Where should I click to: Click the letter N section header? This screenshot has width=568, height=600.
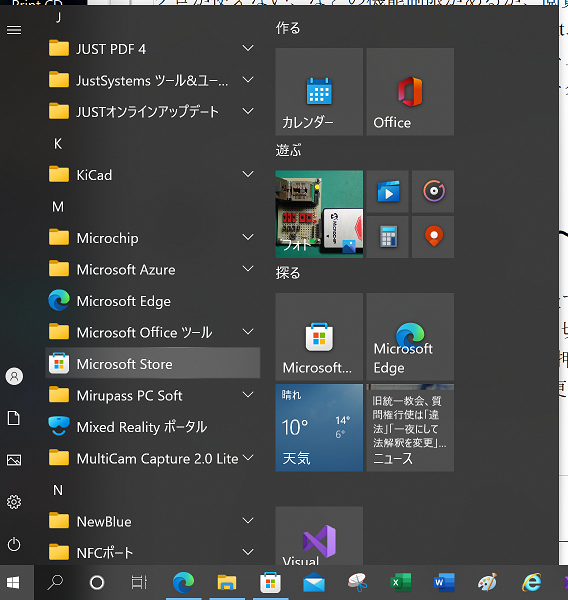58,490
